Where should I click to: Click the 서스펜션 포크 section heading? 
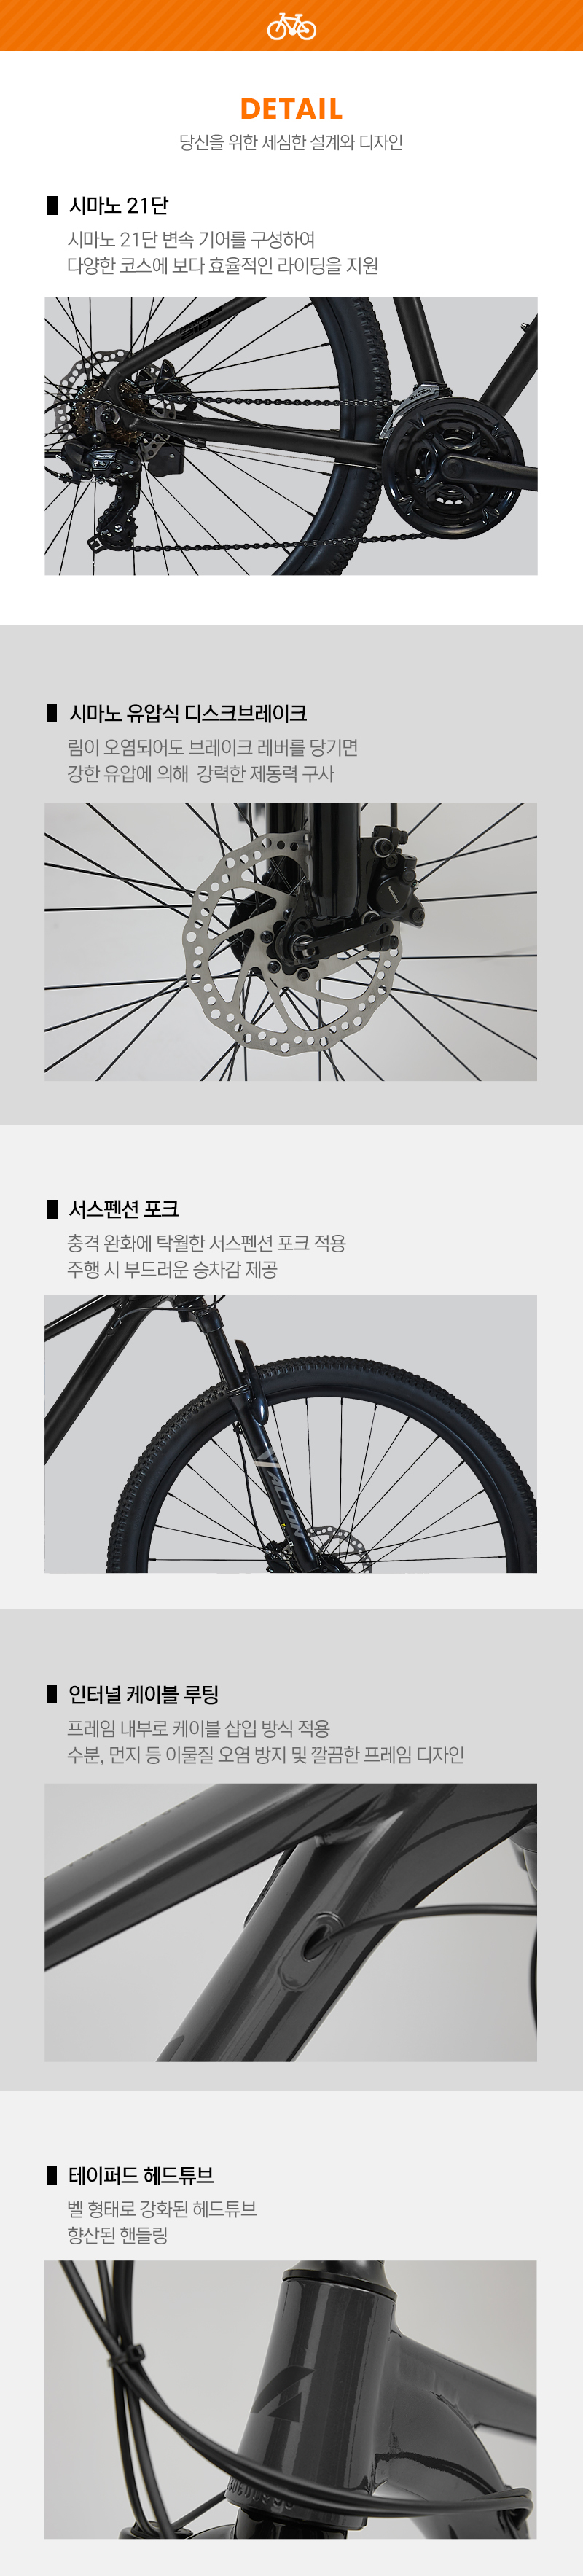point(123,1209)
